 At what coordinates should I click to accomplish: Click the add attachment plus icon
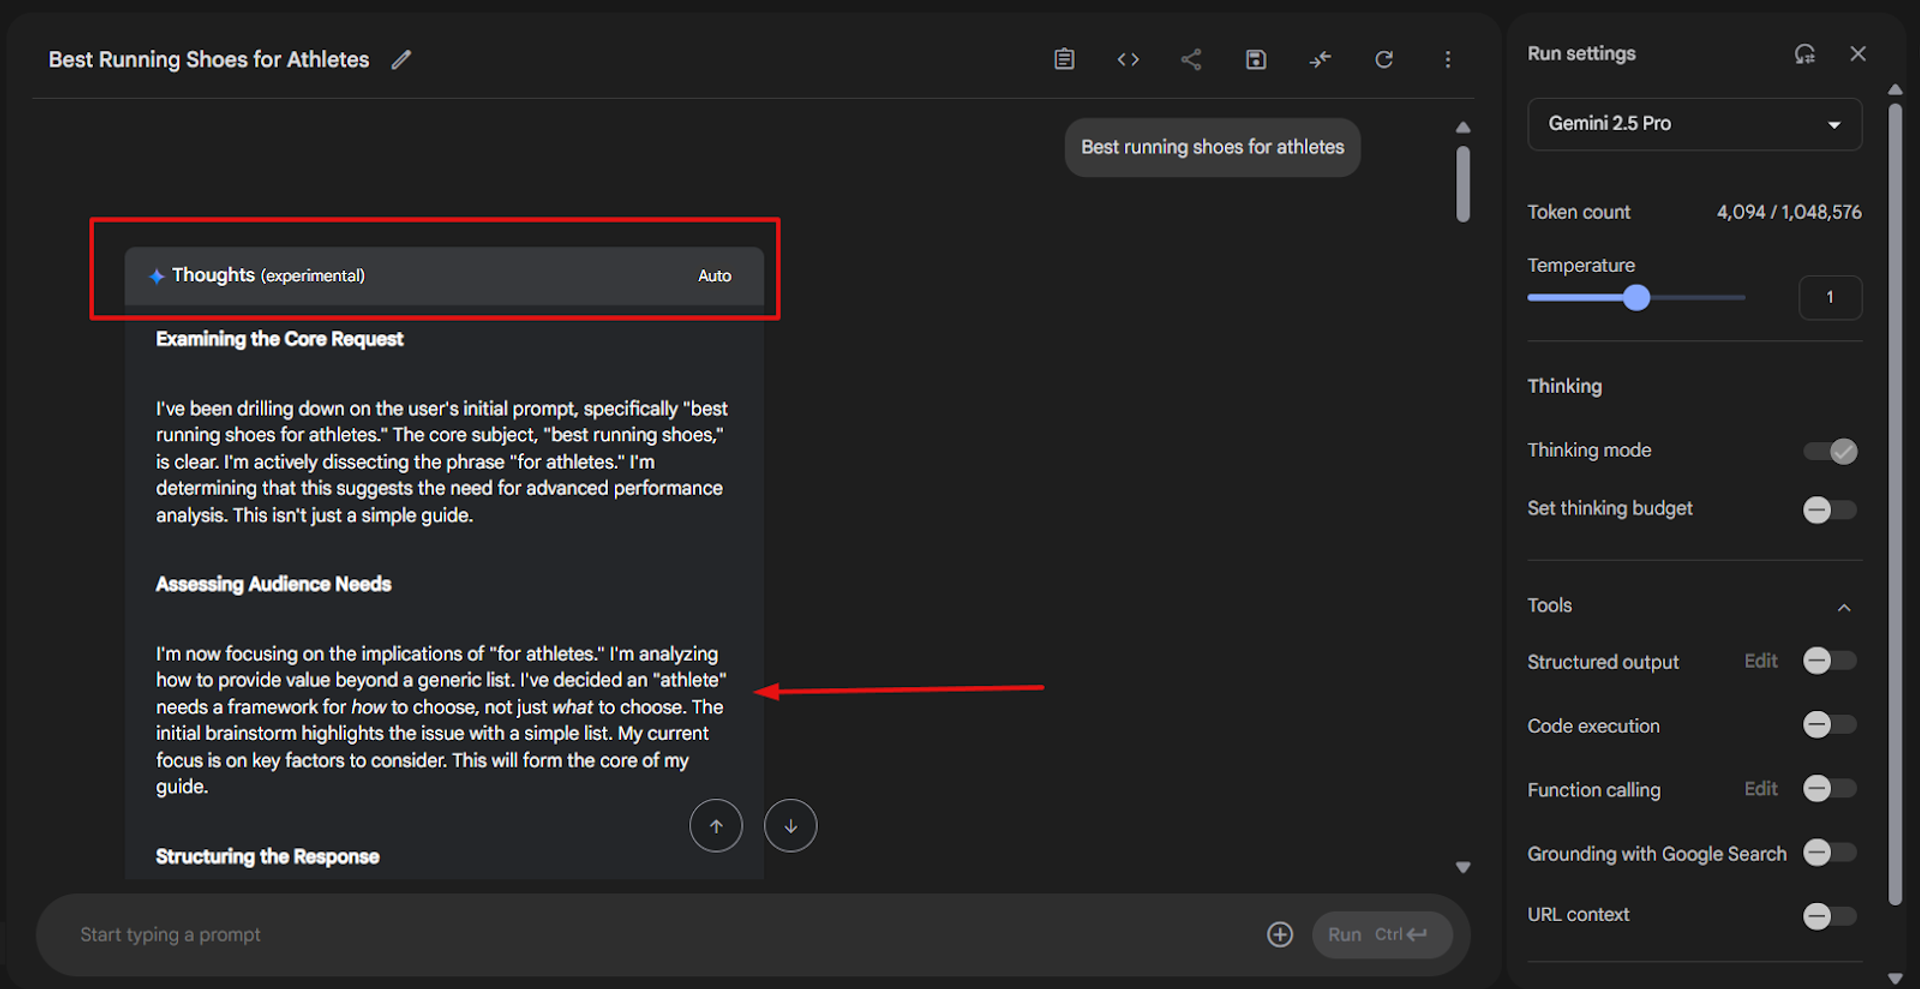[x=1280, y=934]
